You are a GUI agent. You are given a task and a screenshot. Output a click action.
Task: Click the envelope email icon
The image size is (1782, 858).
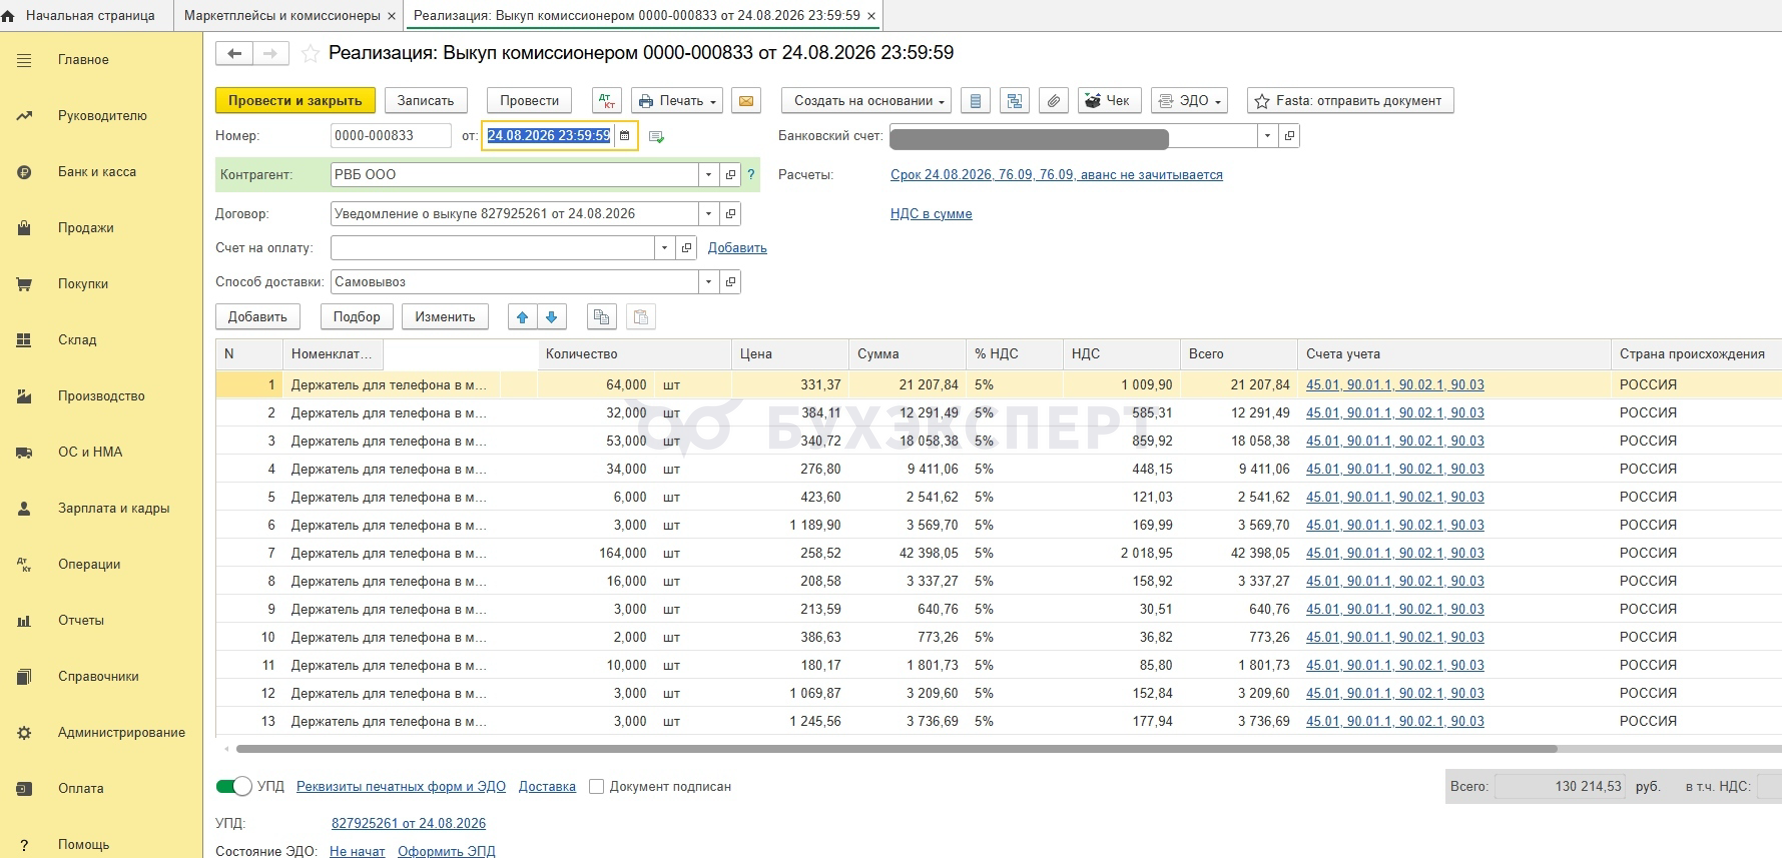pos(745,101)
